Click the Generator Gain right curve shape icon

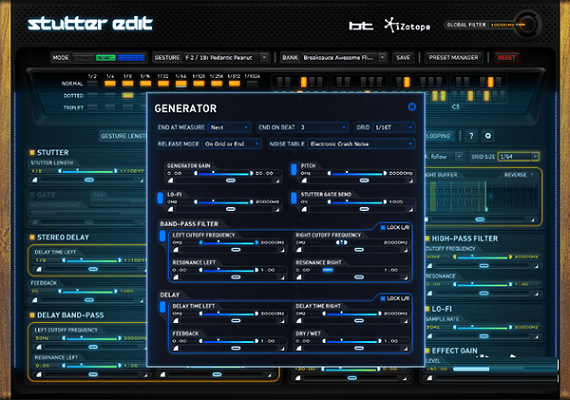click(278, 180)
